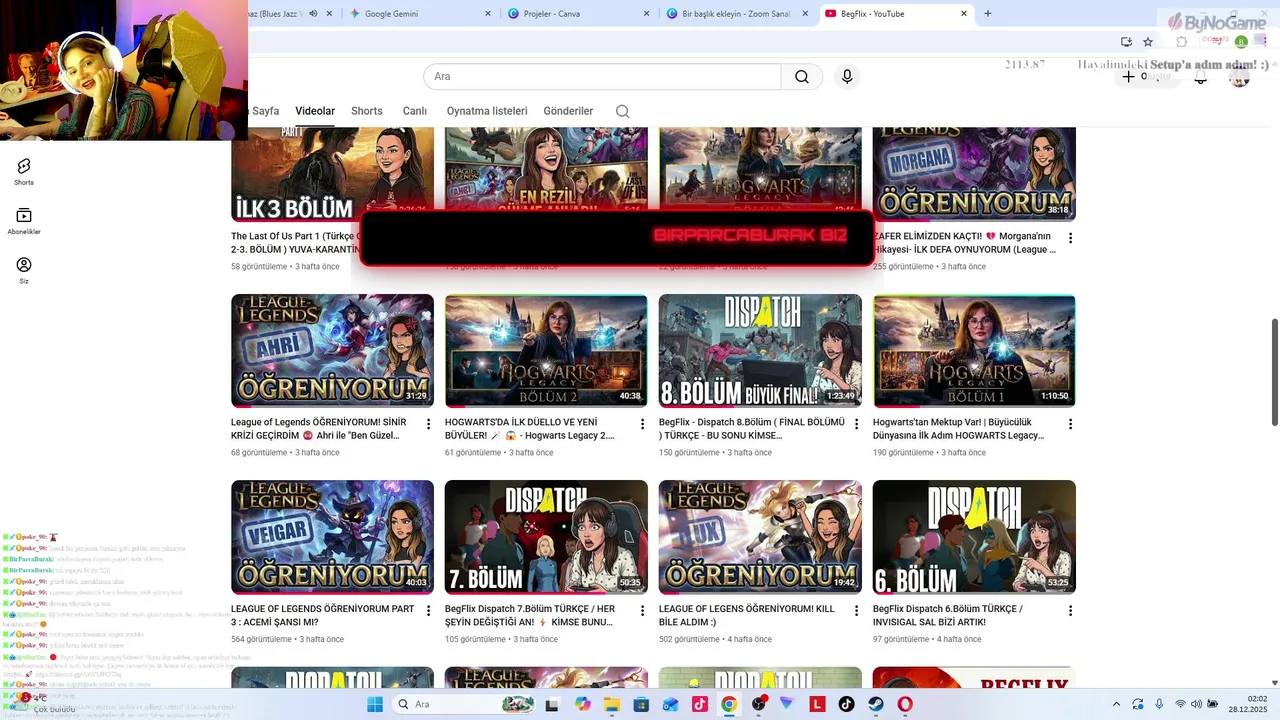
Task: Open Shorts in the left sidebar
Action: pos(24,171)
